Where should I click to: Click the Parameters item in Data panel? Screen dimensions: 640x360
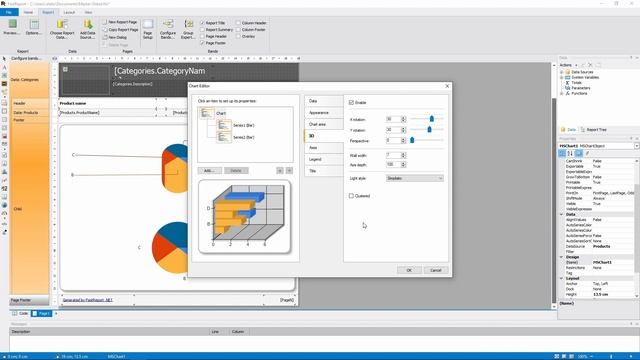[580, 88]
